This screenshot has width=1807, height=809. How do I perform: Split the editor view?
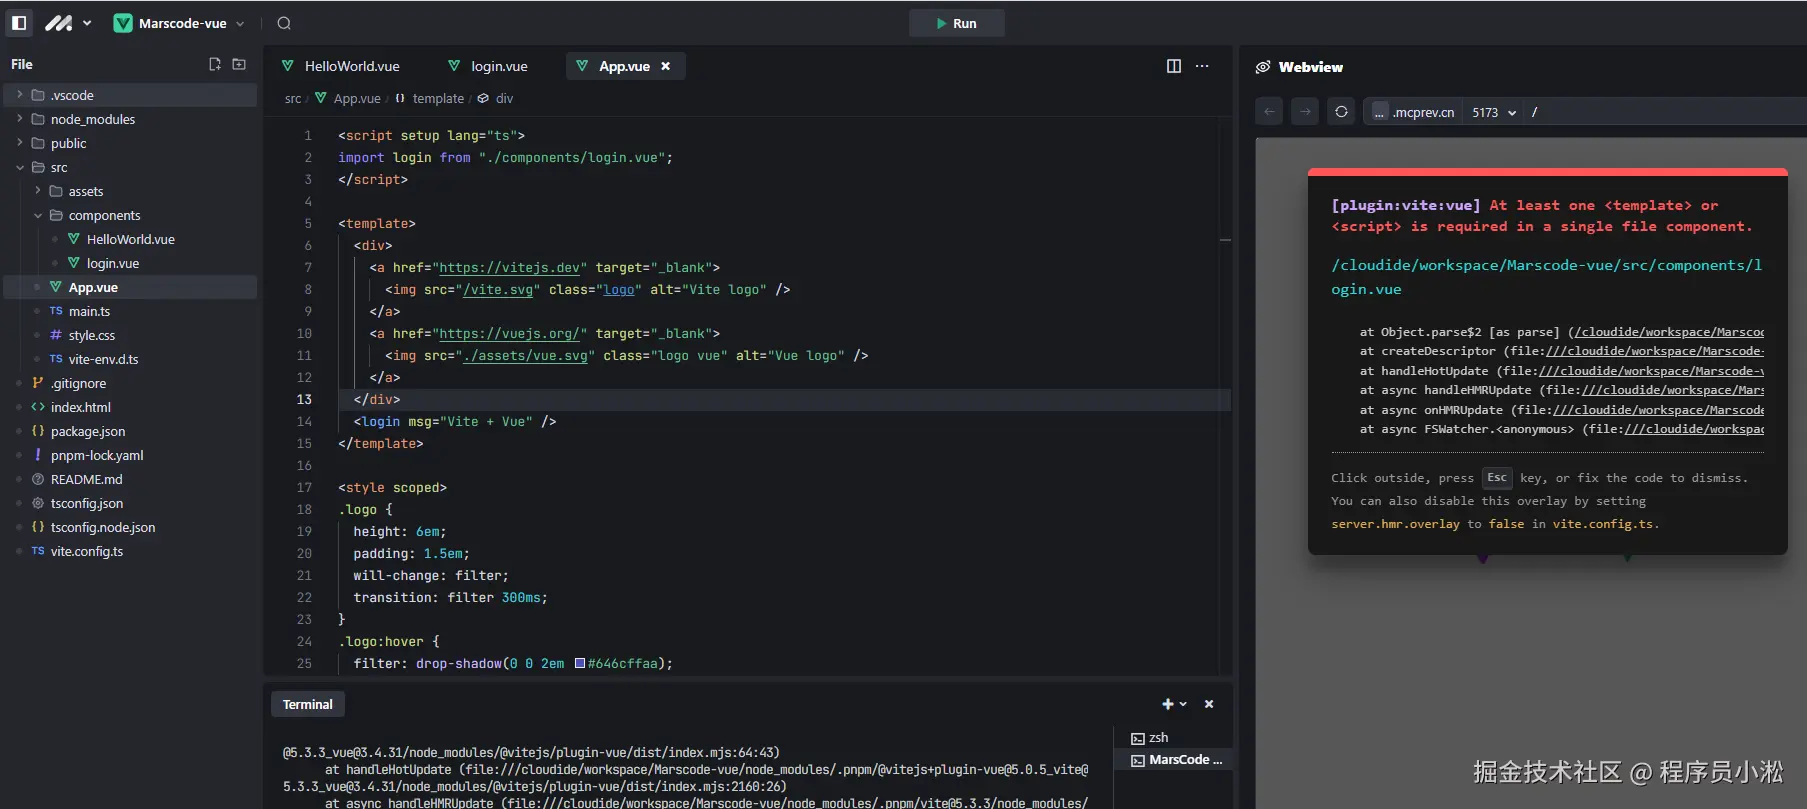[1174, 66]
